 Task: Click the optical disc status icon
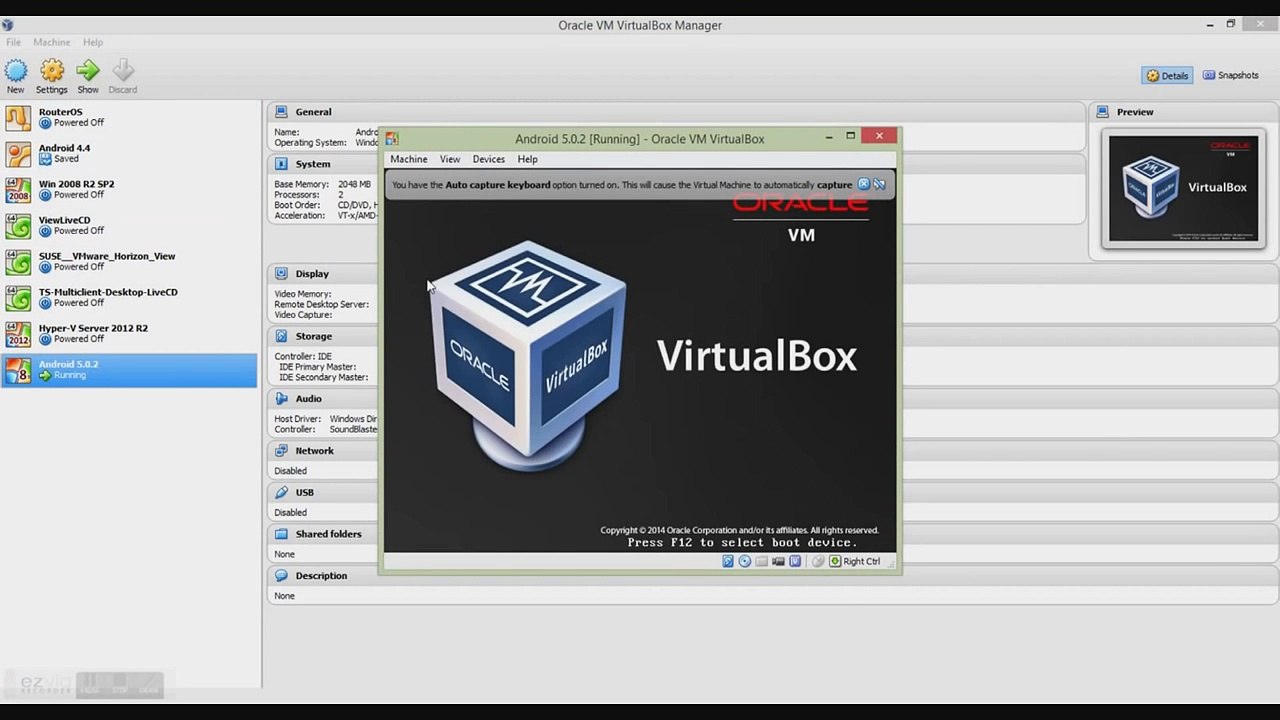[x=745, y=561]
